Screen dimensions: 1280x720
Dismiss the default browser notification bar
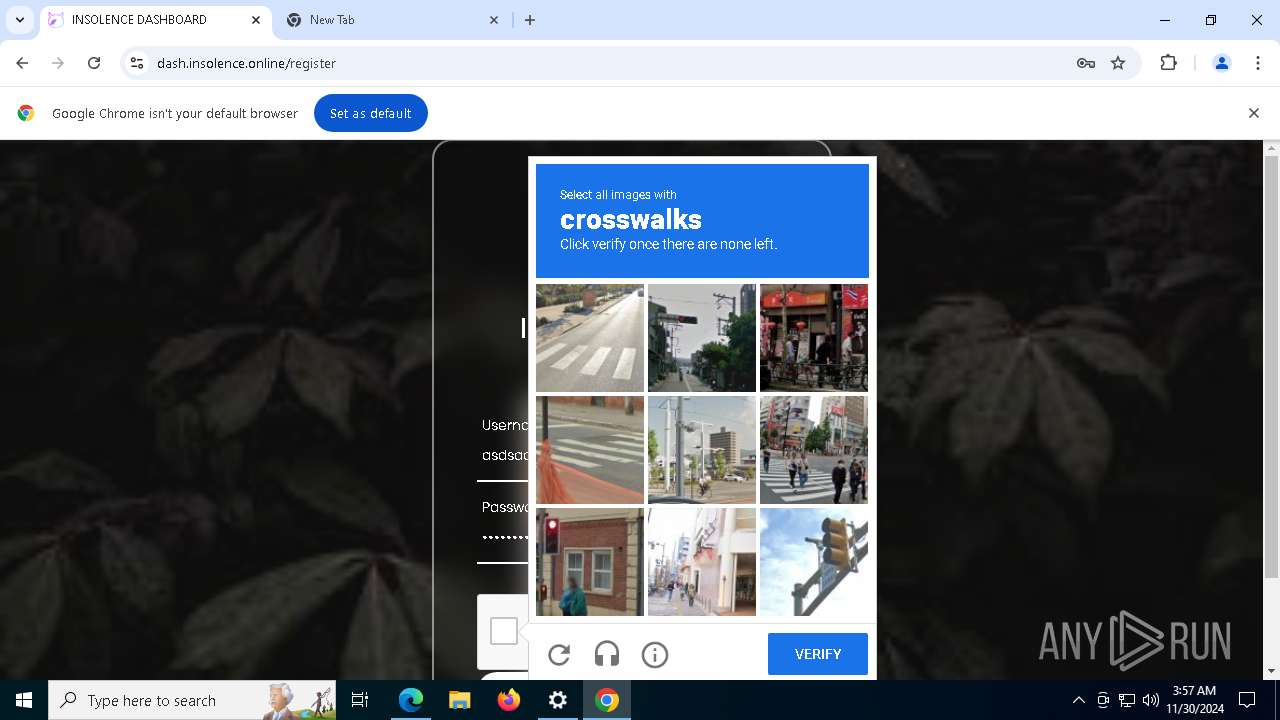[1253, 113]
